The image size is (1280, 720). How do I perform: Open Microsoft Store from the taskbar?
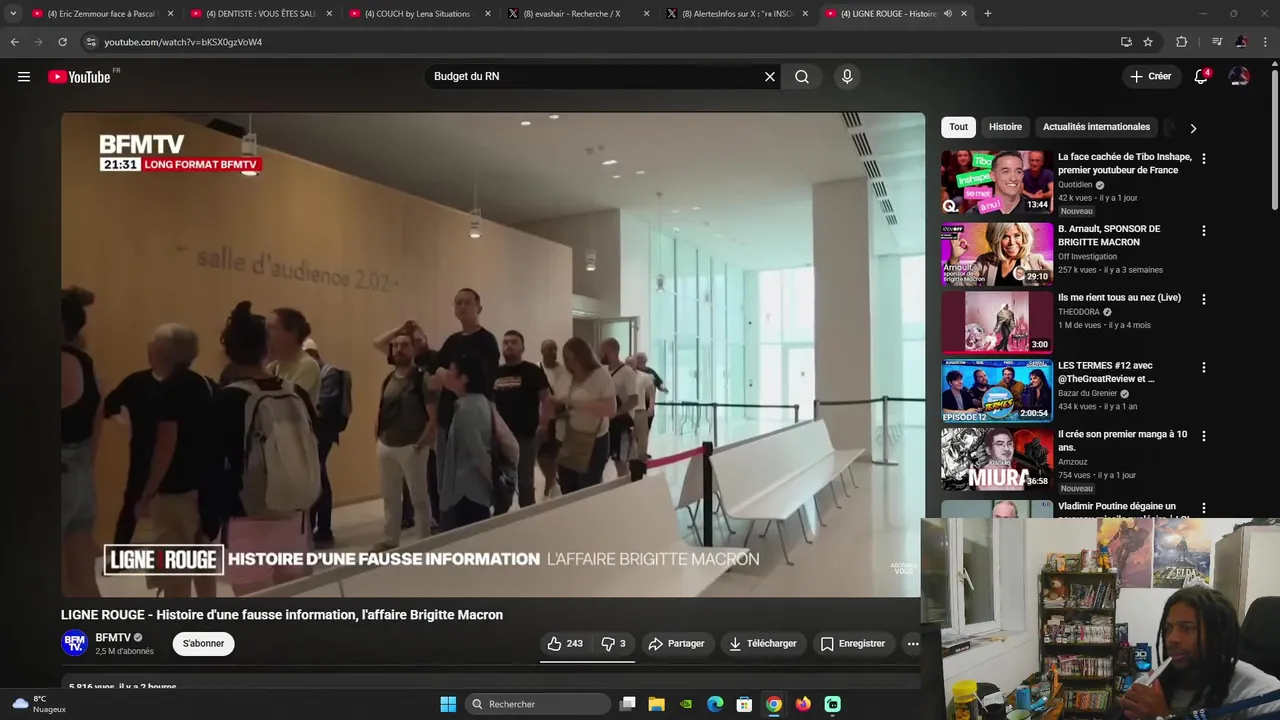pos(744,704)
